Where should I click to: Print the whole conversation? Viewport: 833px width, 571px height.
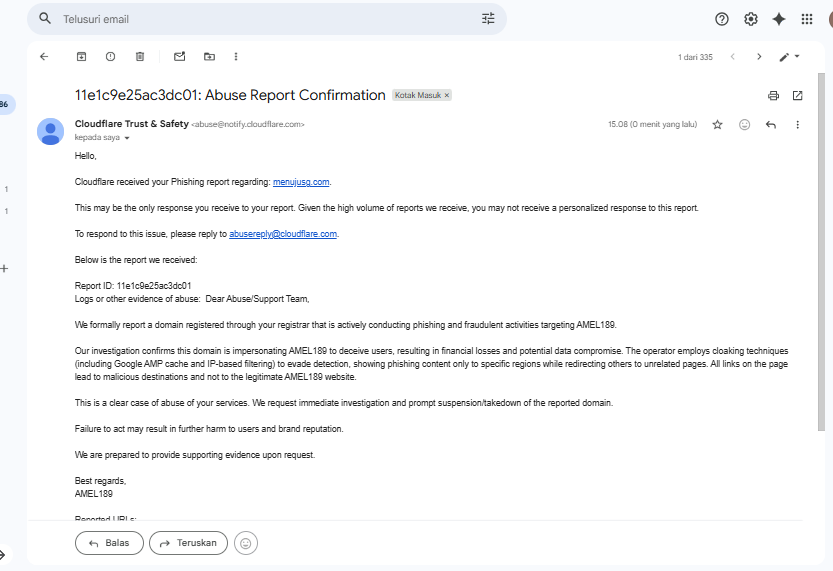pyautogui.click(x=774, y=96)
